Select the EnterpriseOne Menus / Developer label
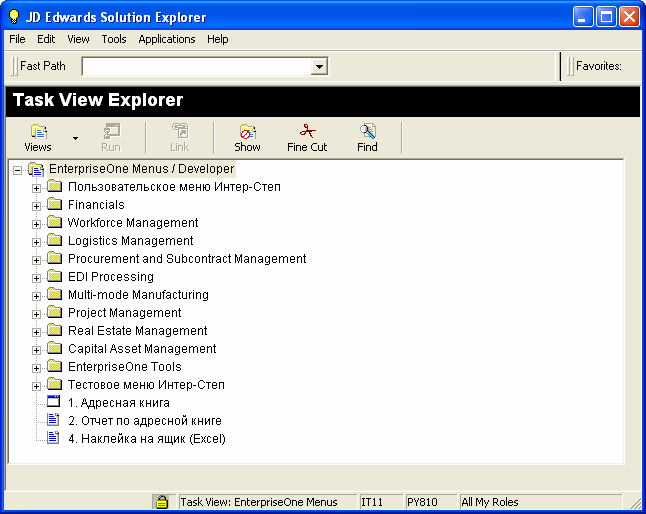This screenshot has height=514, width=646. click(x=141, y=169)
